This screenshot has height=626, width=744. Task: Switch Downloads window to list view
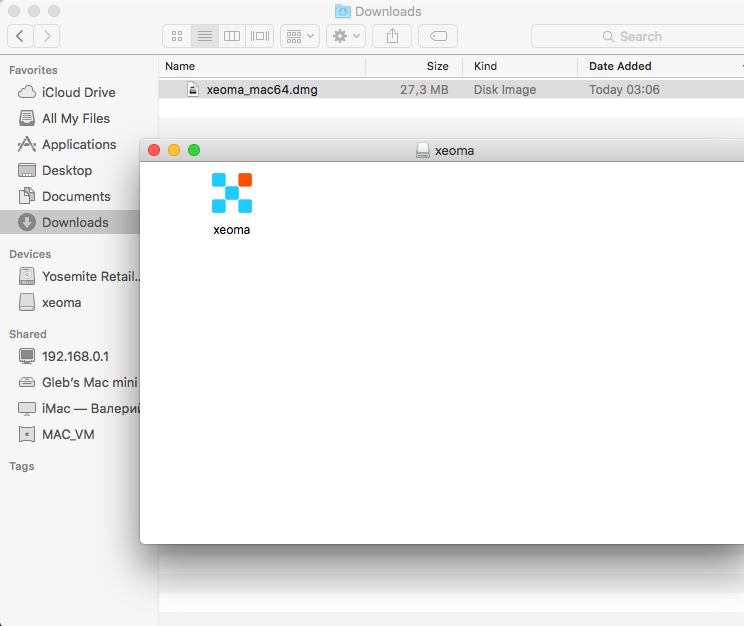pyautogui.click(x=205, y=36)
